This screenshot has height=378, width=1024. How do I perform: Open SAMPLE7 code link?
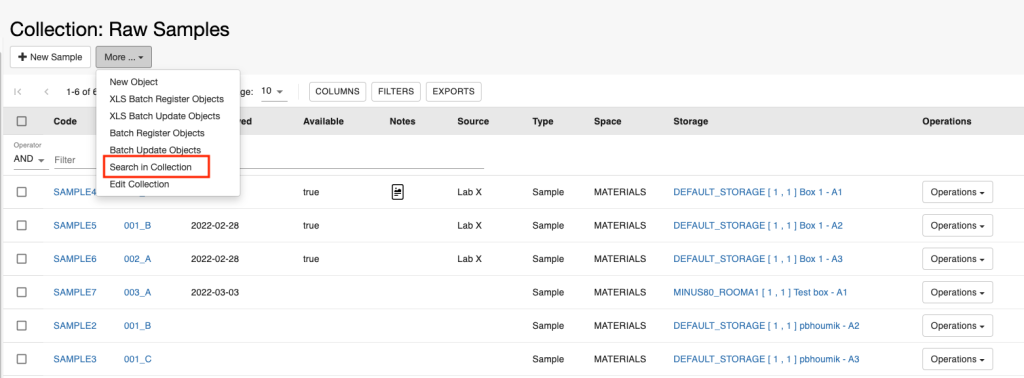[75, 292]
